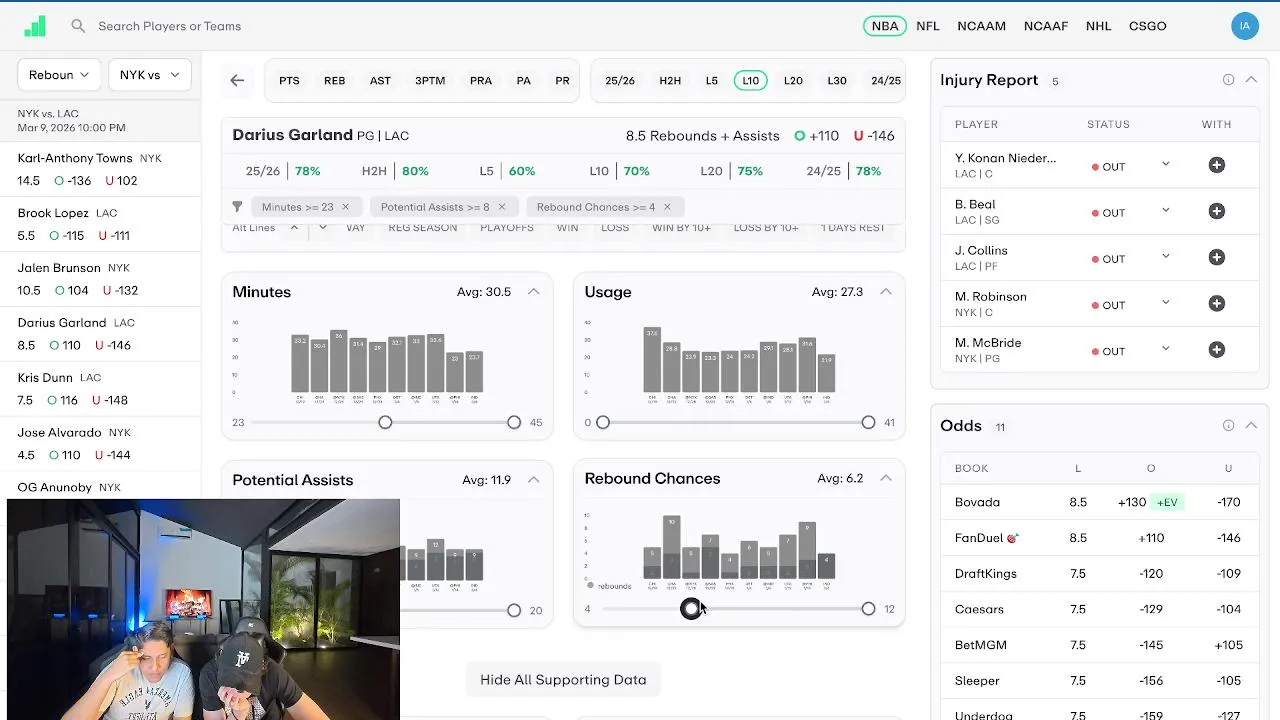
Task: Add J. Collins with plus icon
Action: tap(1217, 257)
